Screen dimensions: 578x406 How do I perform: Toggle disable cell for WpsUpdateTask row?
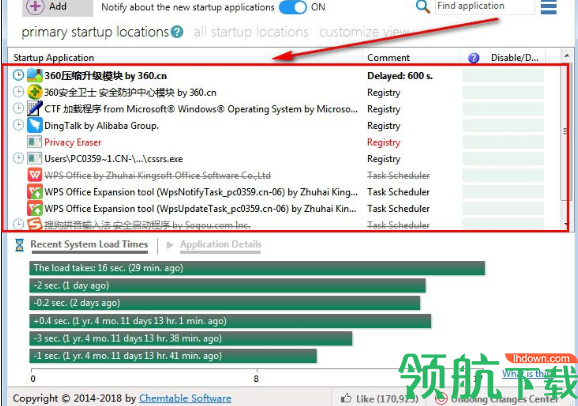[x=503, y=208]
